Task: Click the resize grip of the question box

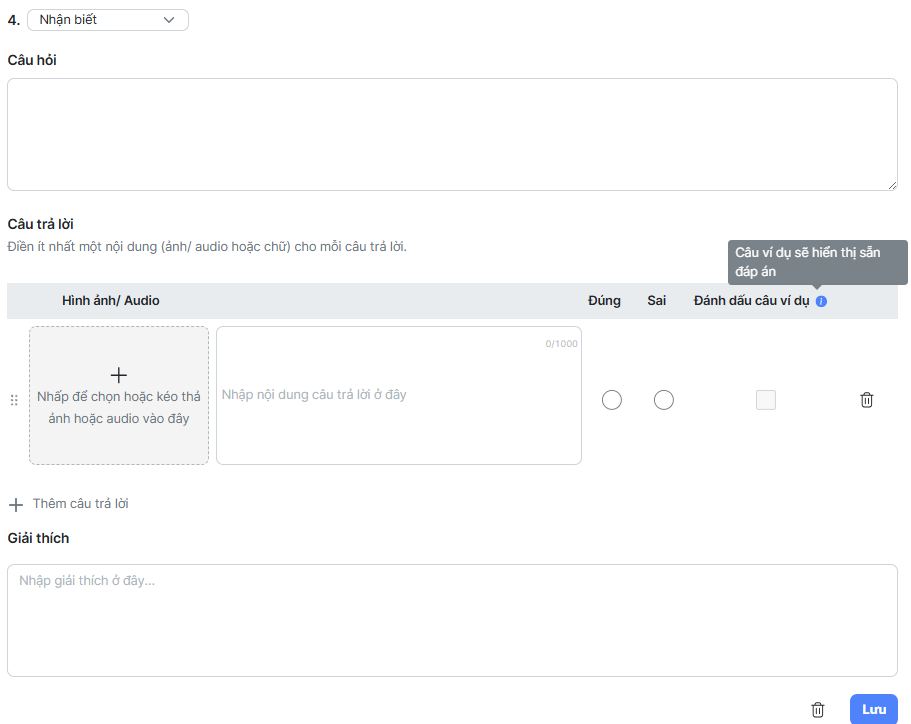Action: click(x=891, y=184)
